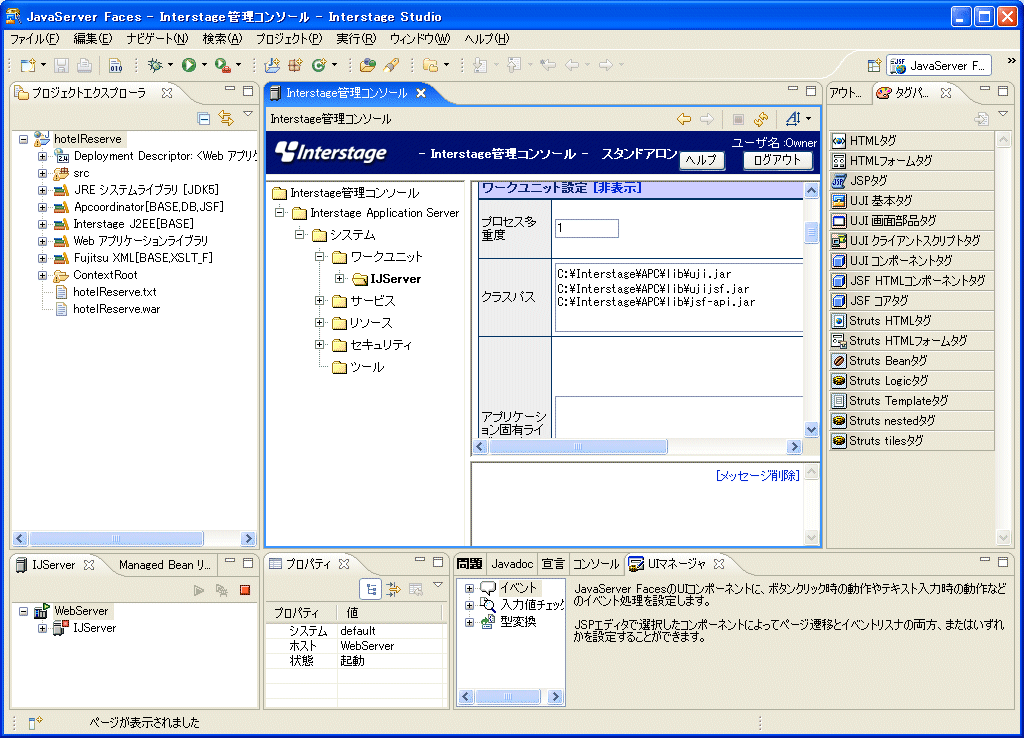Image resolution: width=1024 pixels, height=738 pixels.
Task: Click the Open Perspective icon
Action: pyautogui.click(x=874, y=65)
